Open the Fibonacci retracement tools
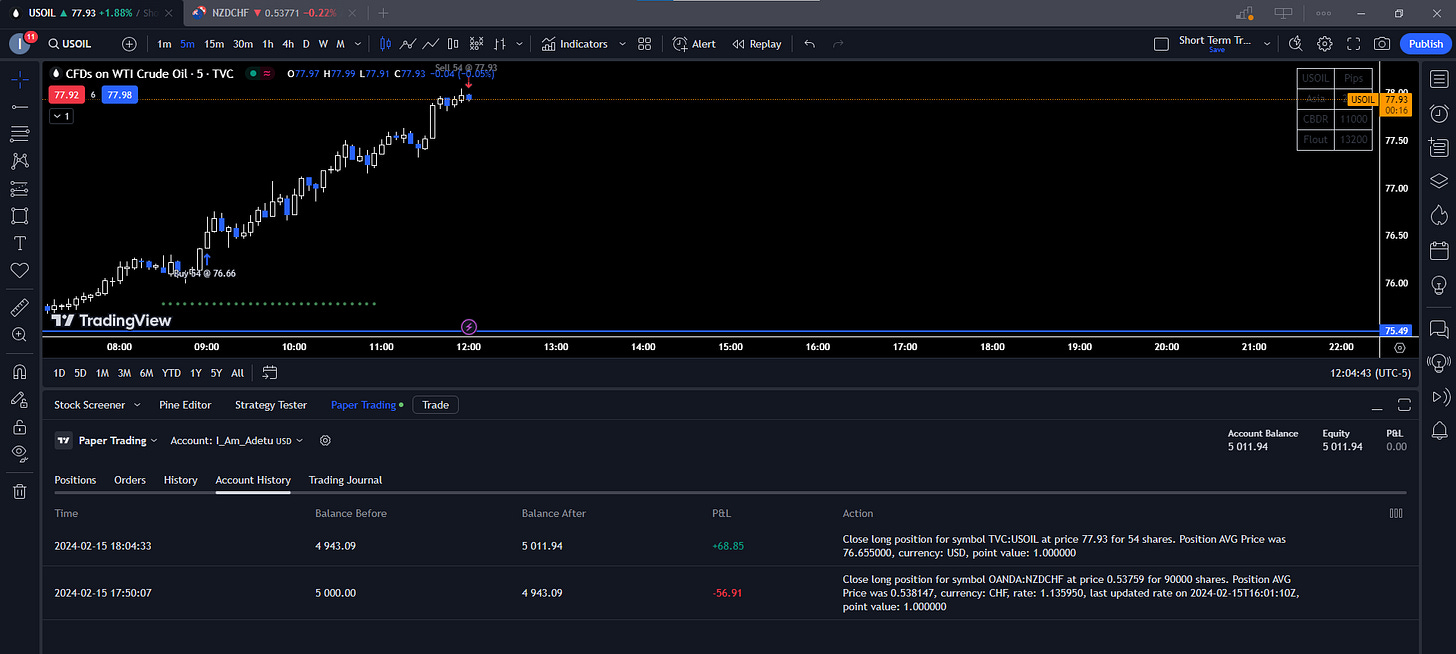The height and width of the screenshot is (654, 1456). (x=19, y=133)
